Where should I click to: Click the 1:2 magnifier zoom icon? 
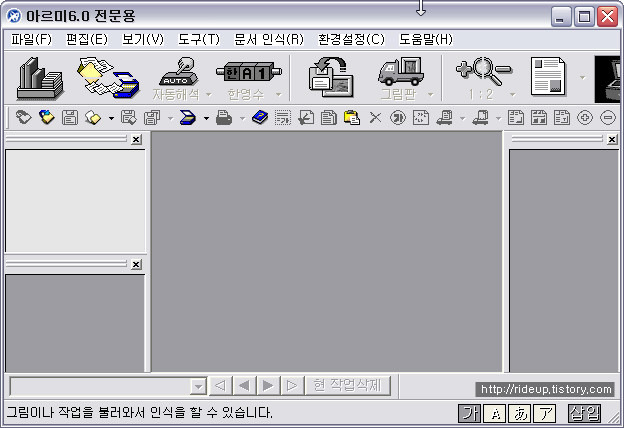click(x=483, y=71)
